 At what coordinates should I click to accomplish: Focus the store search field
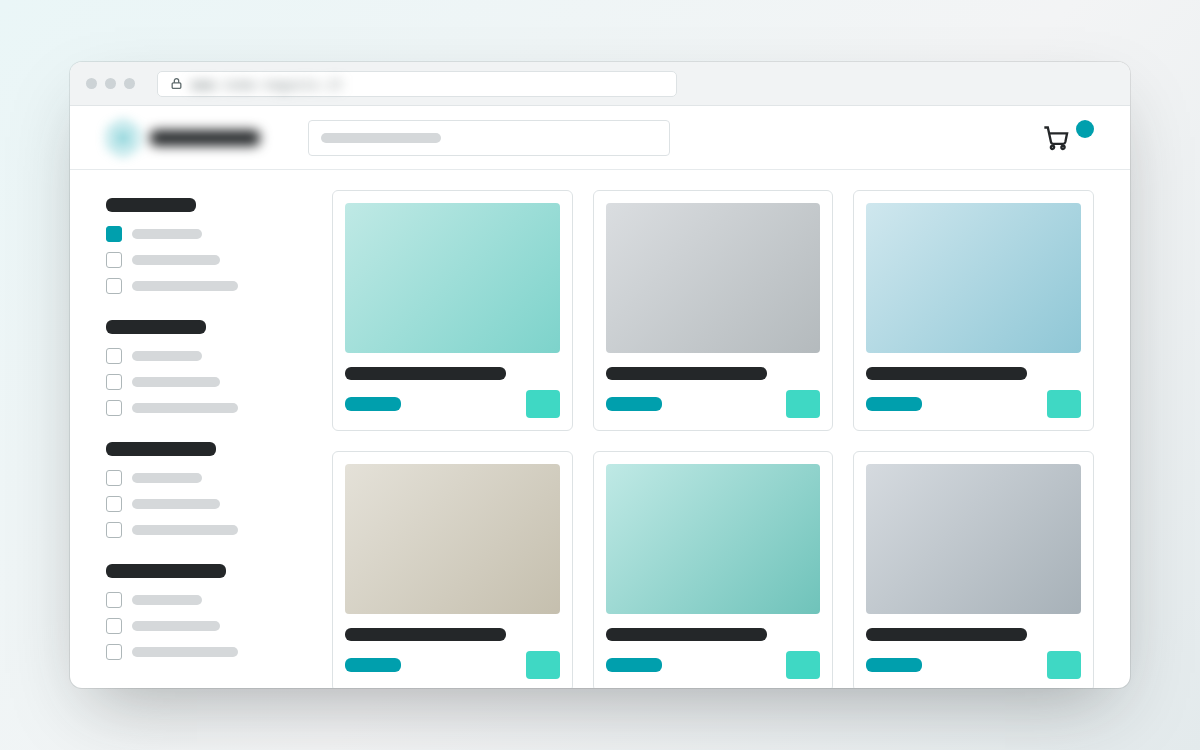point(489,138)
